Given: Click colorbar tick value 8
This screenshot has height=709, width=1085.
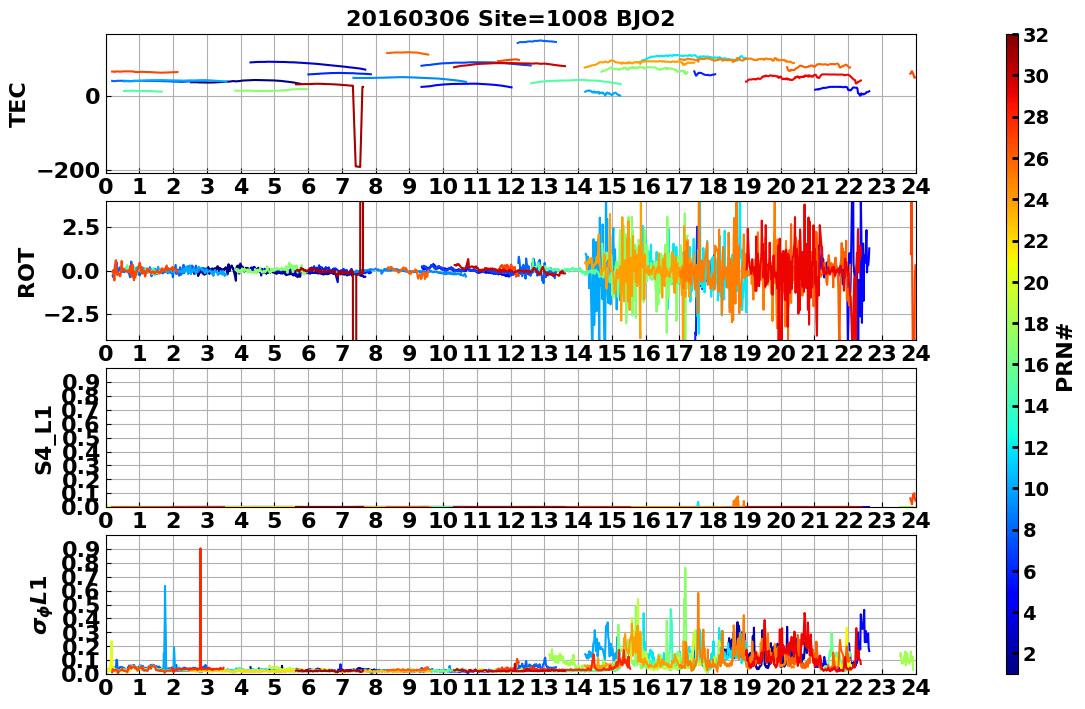Looking at the screenshot, I should pos(1032,531).
